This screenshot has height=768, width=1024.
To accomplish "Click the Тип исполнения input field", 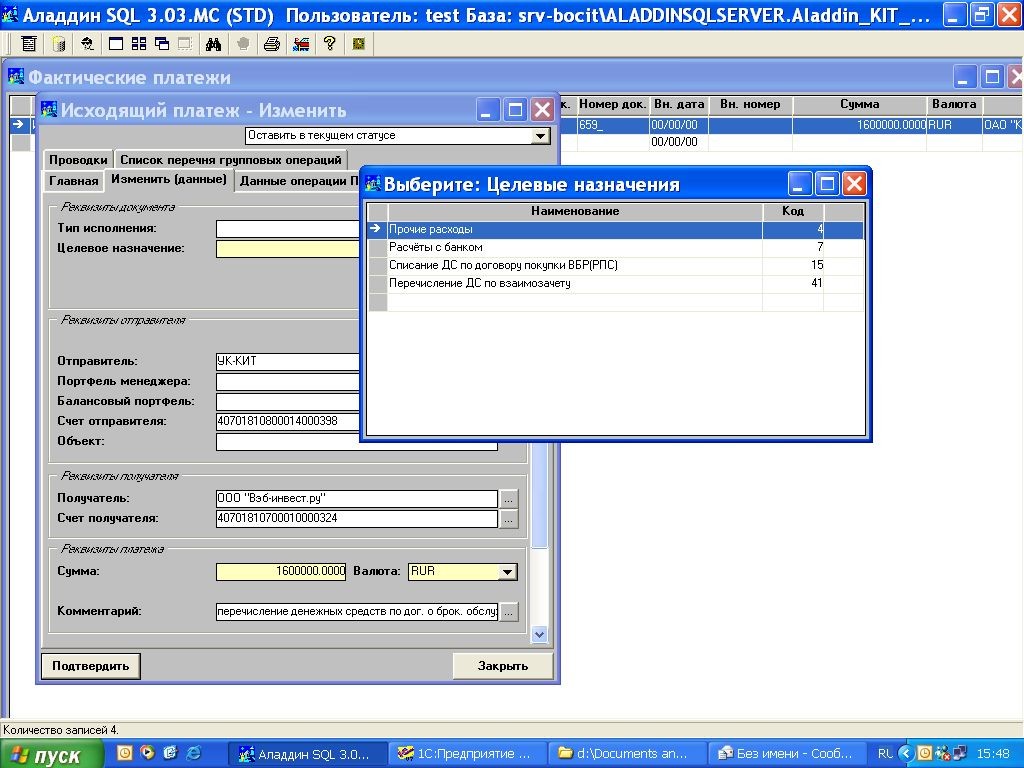I will point(288,229).
